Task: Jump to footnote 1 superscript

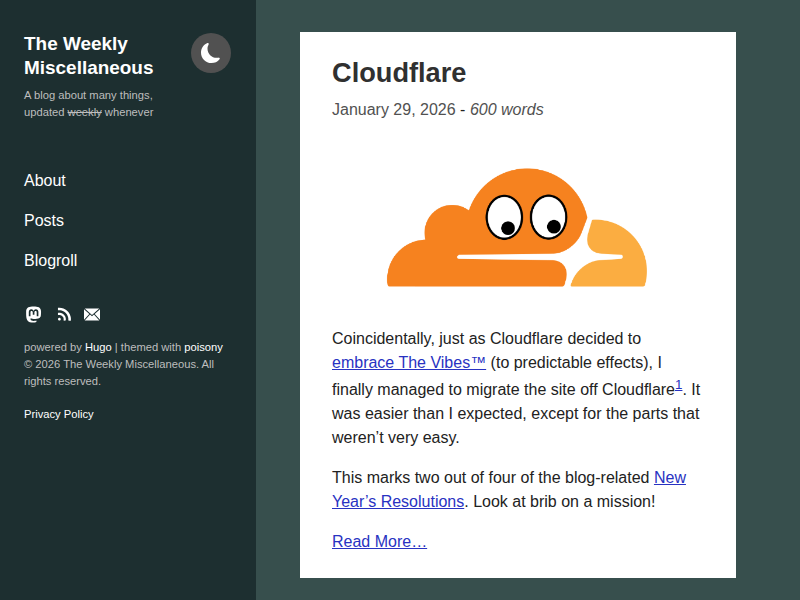Action: (x=679, y=385)
